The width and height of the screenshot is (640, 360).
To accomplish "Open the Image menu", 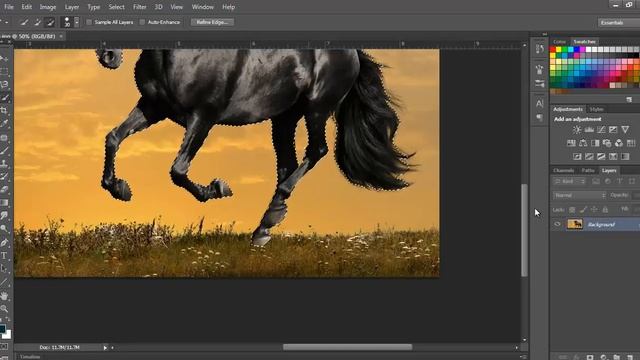I will tap(48, 7).
